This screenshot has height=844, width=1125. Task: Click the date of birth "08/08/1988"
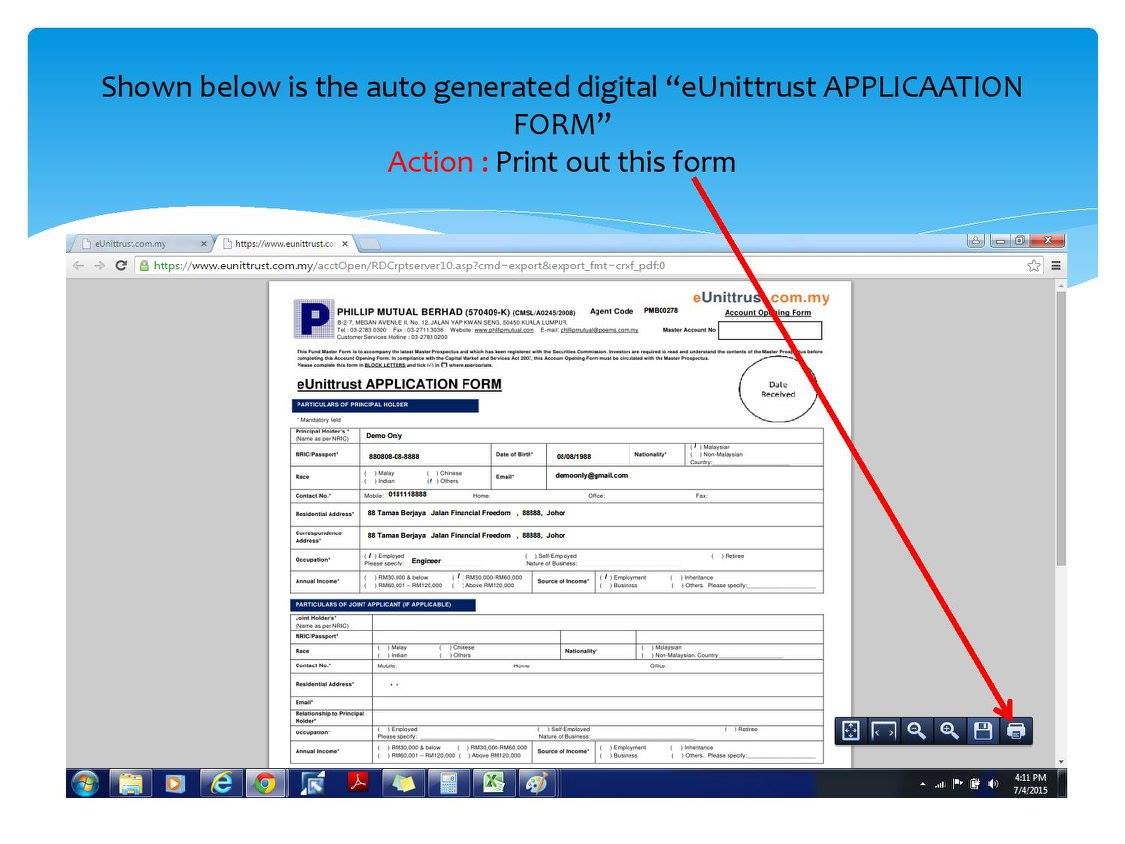pos(574,456)
